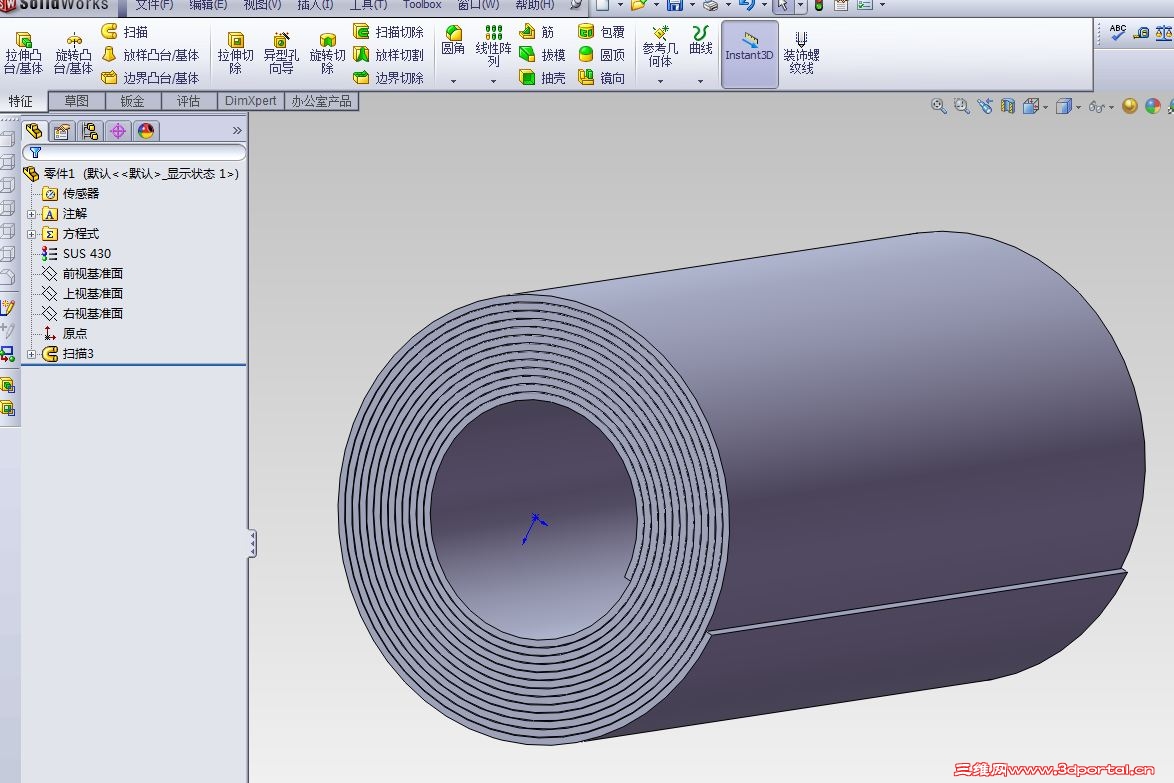Click the spell check ABC icon
This screenshot has height=783, width=1174.
(1118, 32)
